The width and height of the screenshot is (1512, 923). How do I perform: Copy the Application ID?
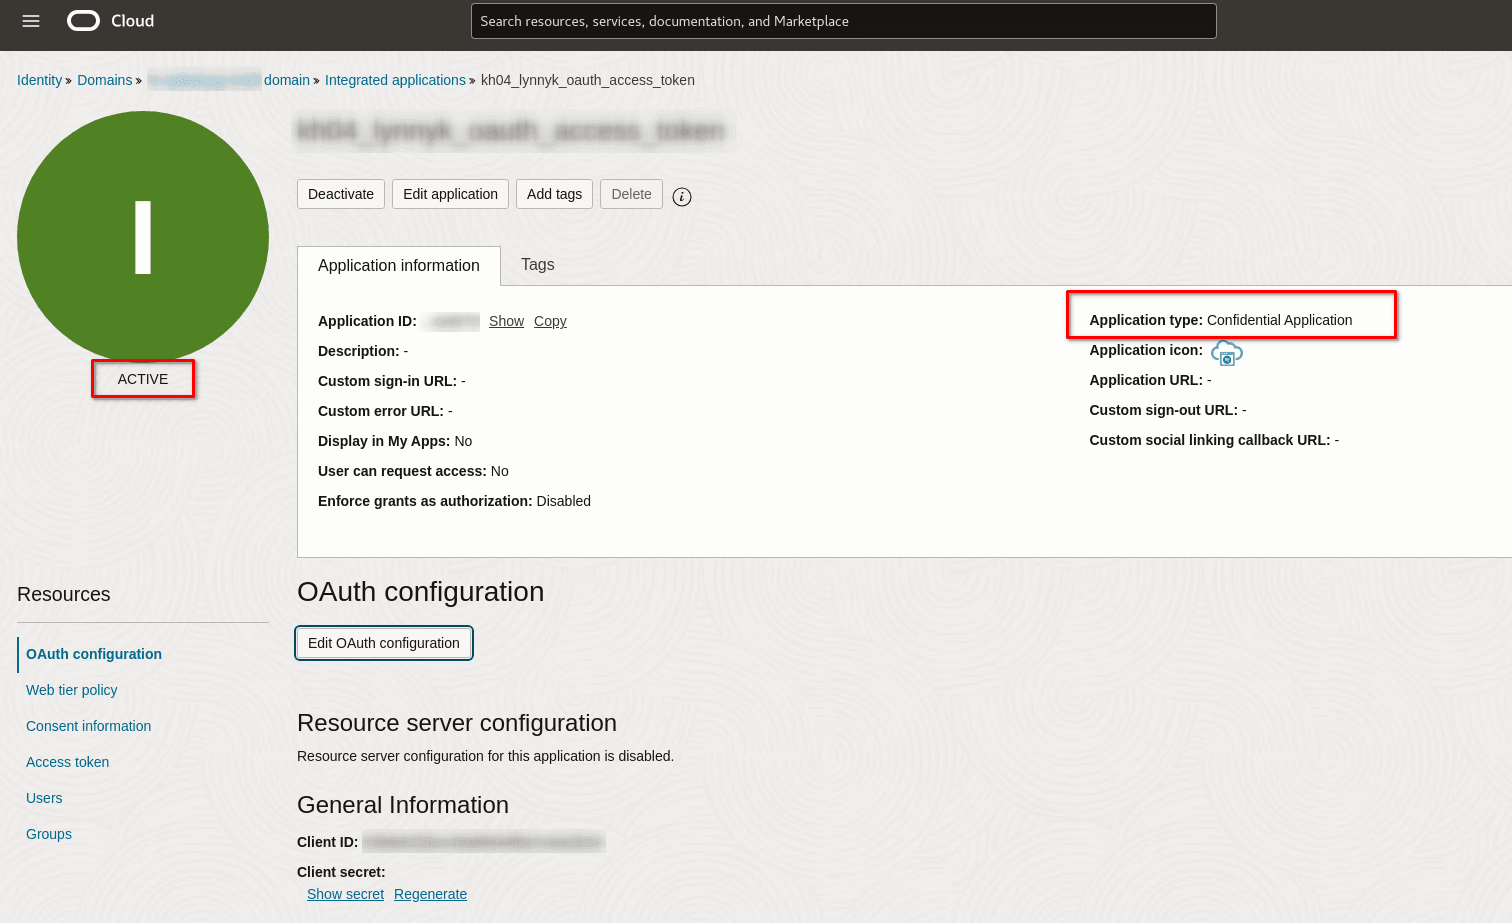549,320
